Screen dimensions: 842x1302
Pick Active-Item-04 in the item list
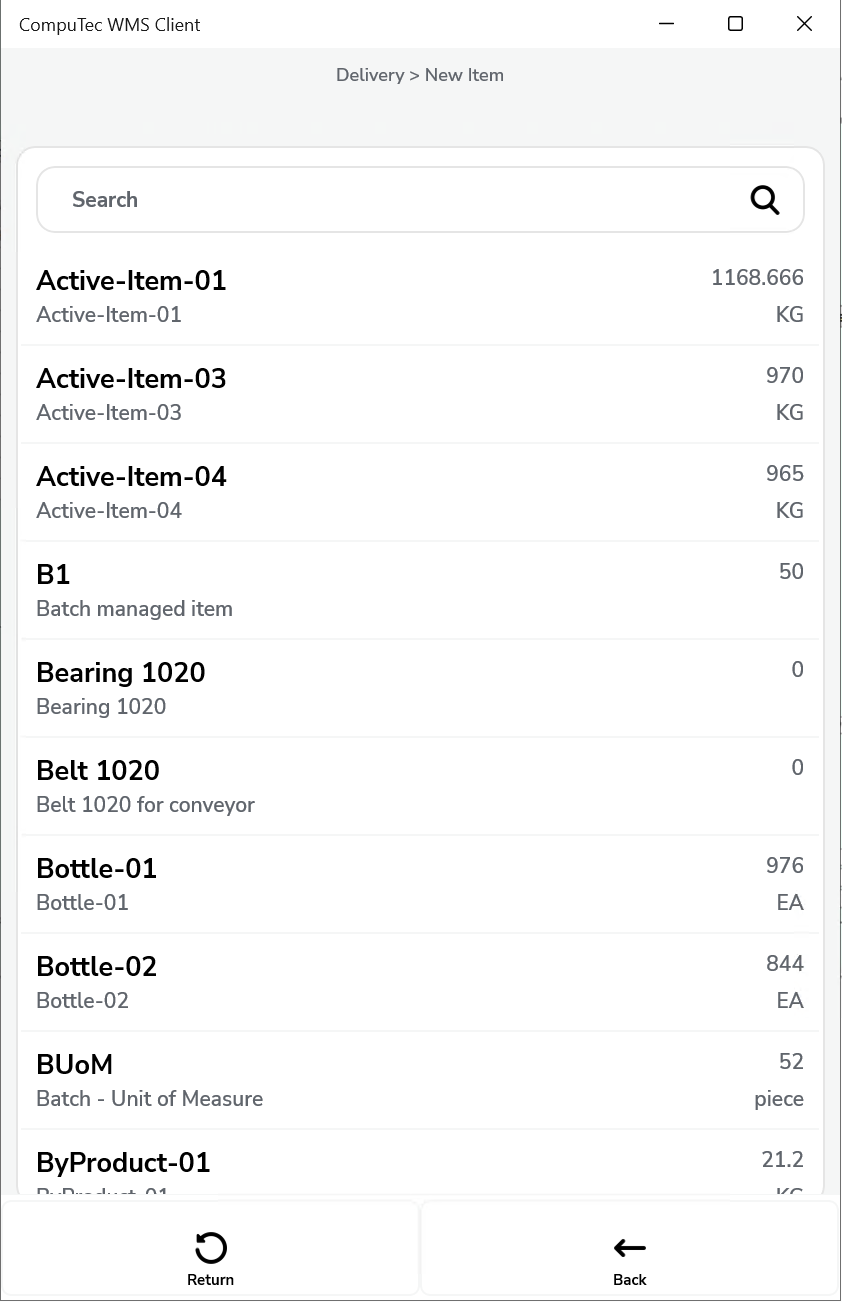pyautogui.click(x=420, y=492)
